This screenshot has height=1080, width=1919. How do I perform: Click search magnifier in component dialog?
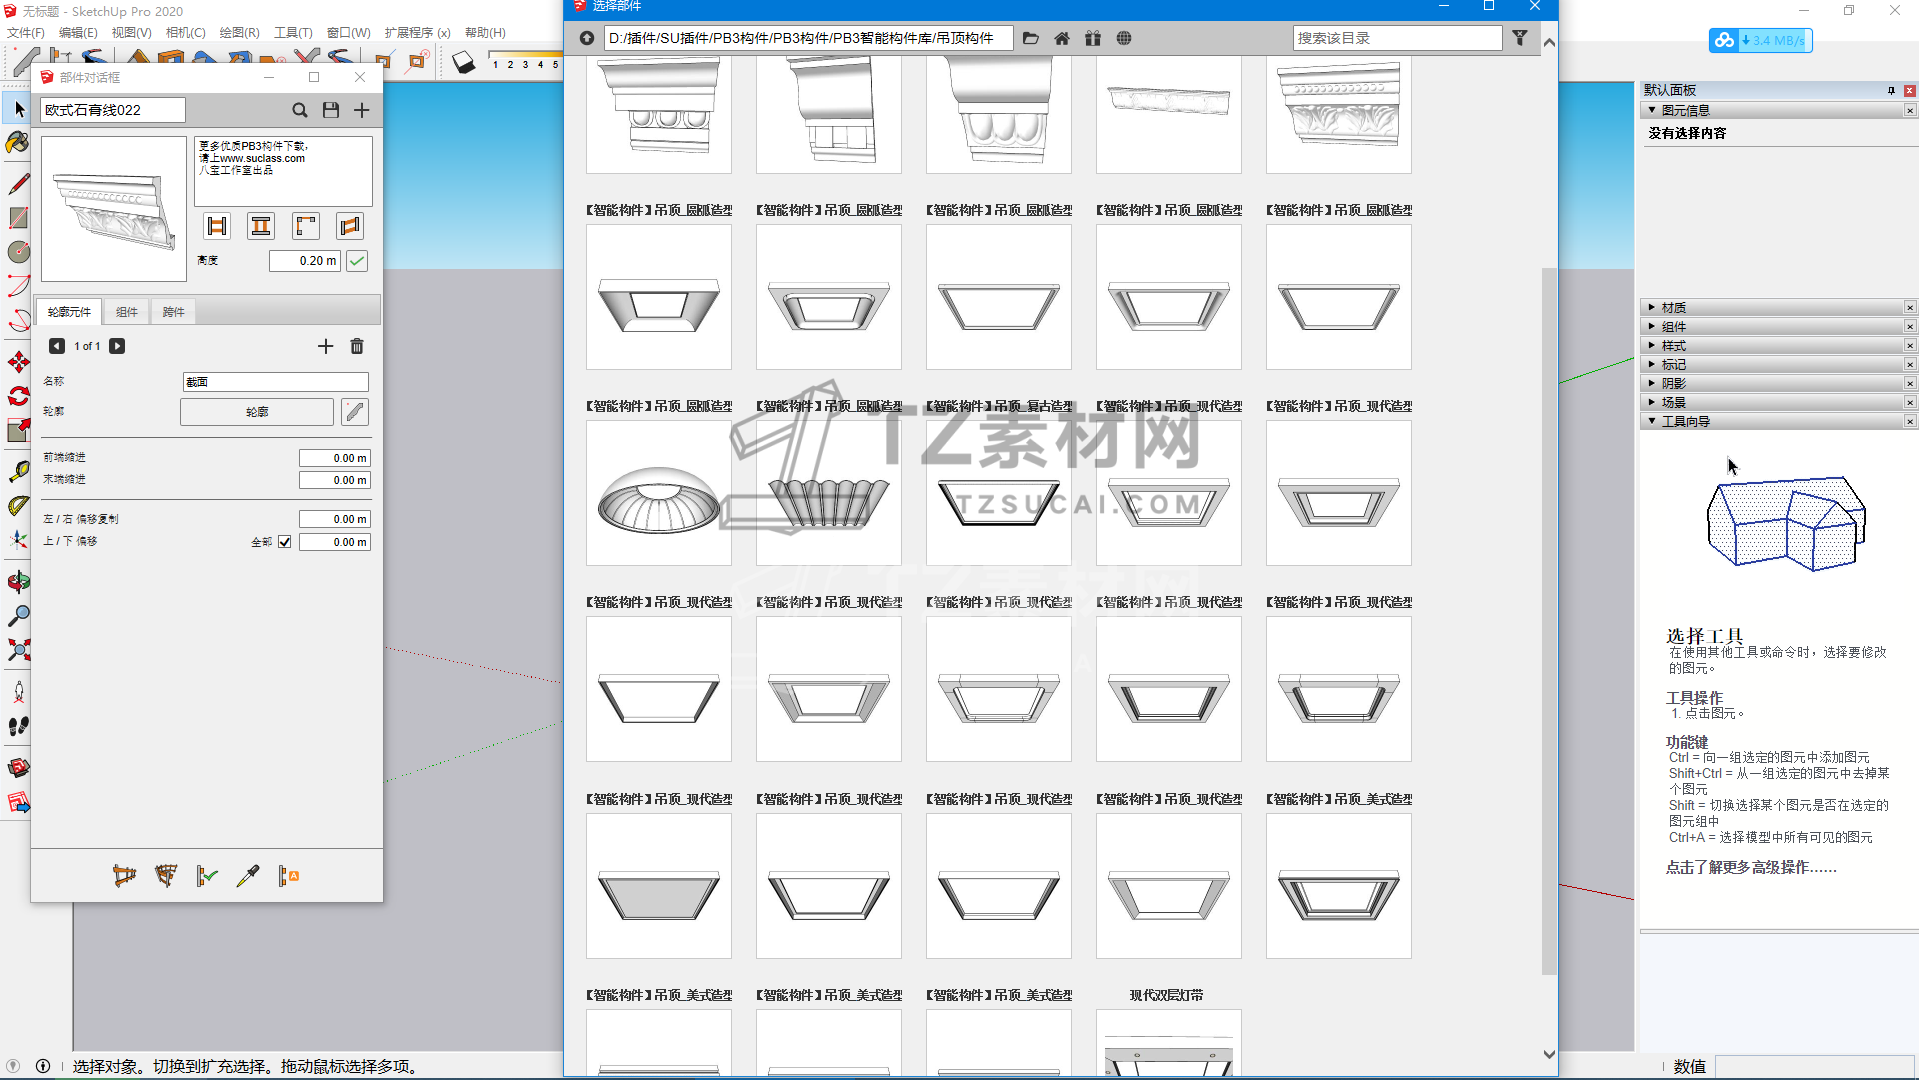(x=299, y=110)
